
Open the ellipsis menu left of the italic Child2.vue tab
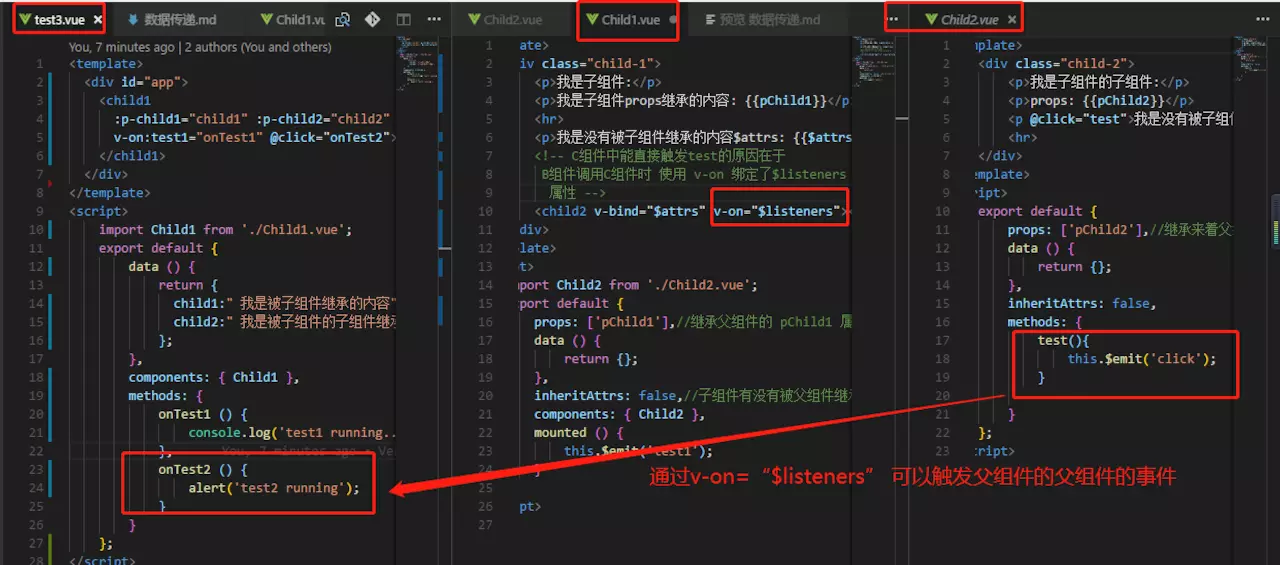tap(893, 20)
